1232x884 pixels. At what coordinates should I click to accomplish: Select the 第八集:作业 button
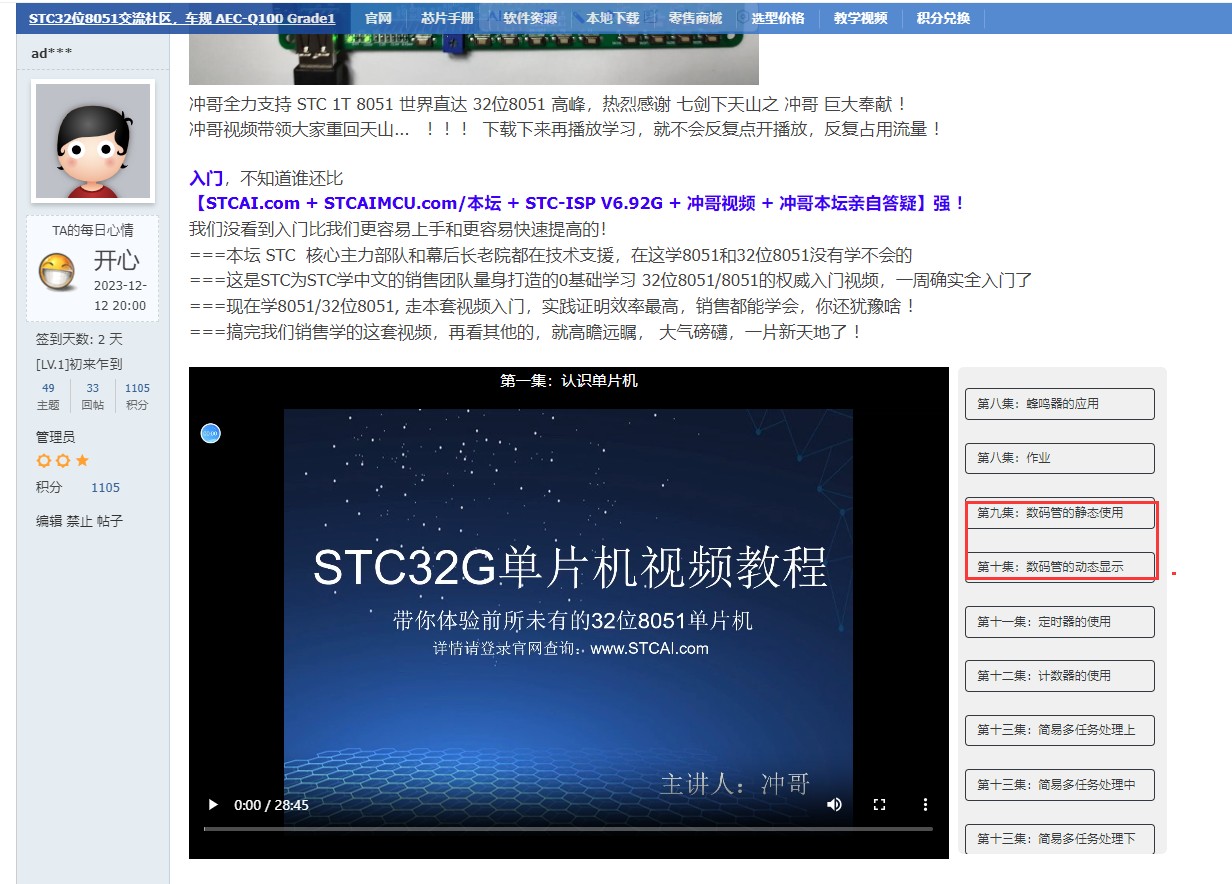[x=1060, y=458]
